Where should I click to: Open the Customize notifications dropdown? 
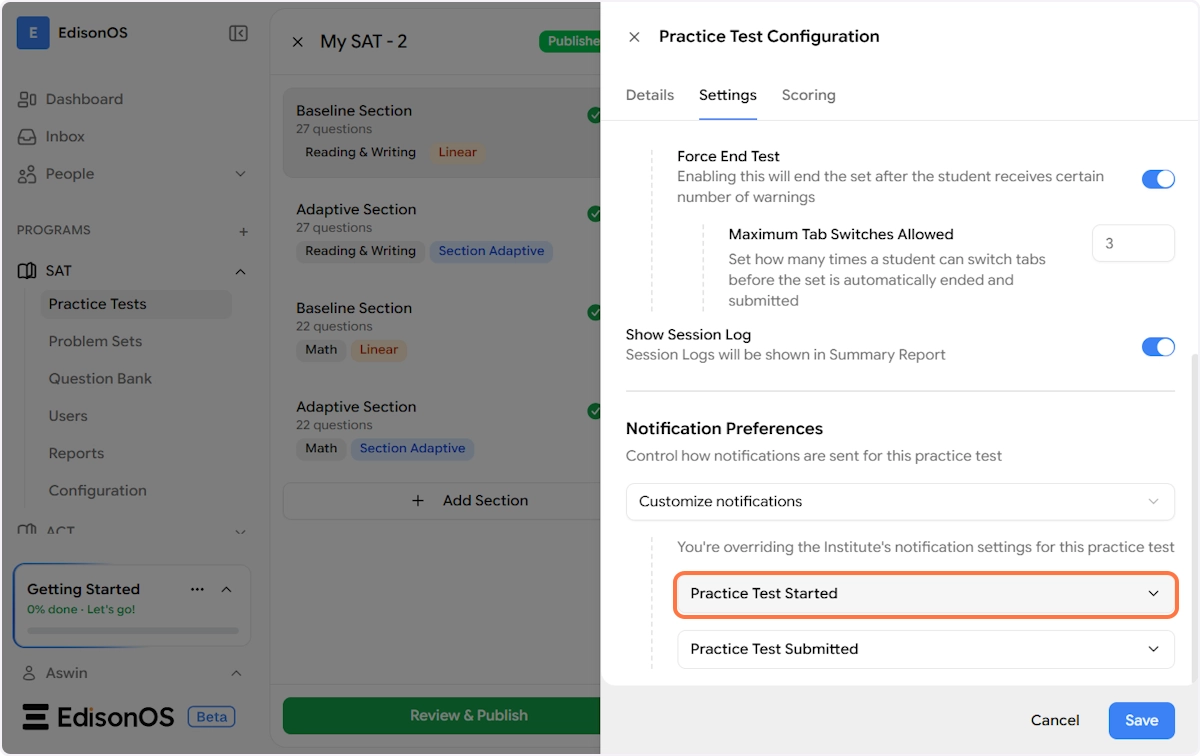click(900, 501)
